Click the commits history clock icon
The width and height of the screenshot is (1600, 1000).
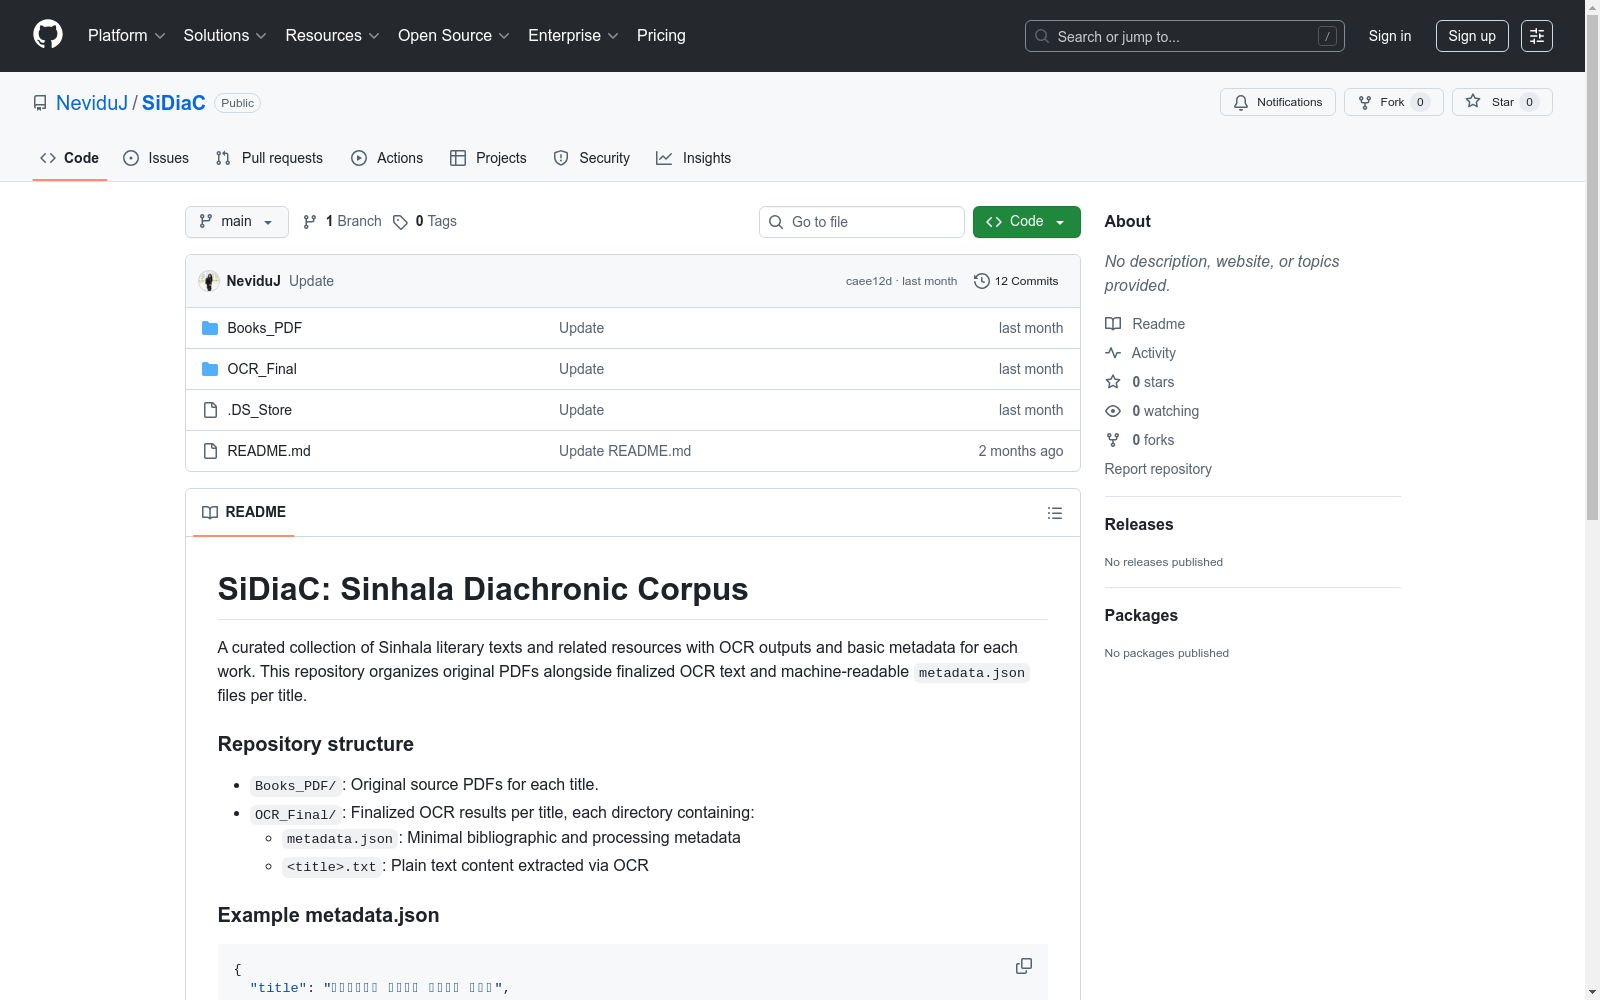tap(982, 281)
